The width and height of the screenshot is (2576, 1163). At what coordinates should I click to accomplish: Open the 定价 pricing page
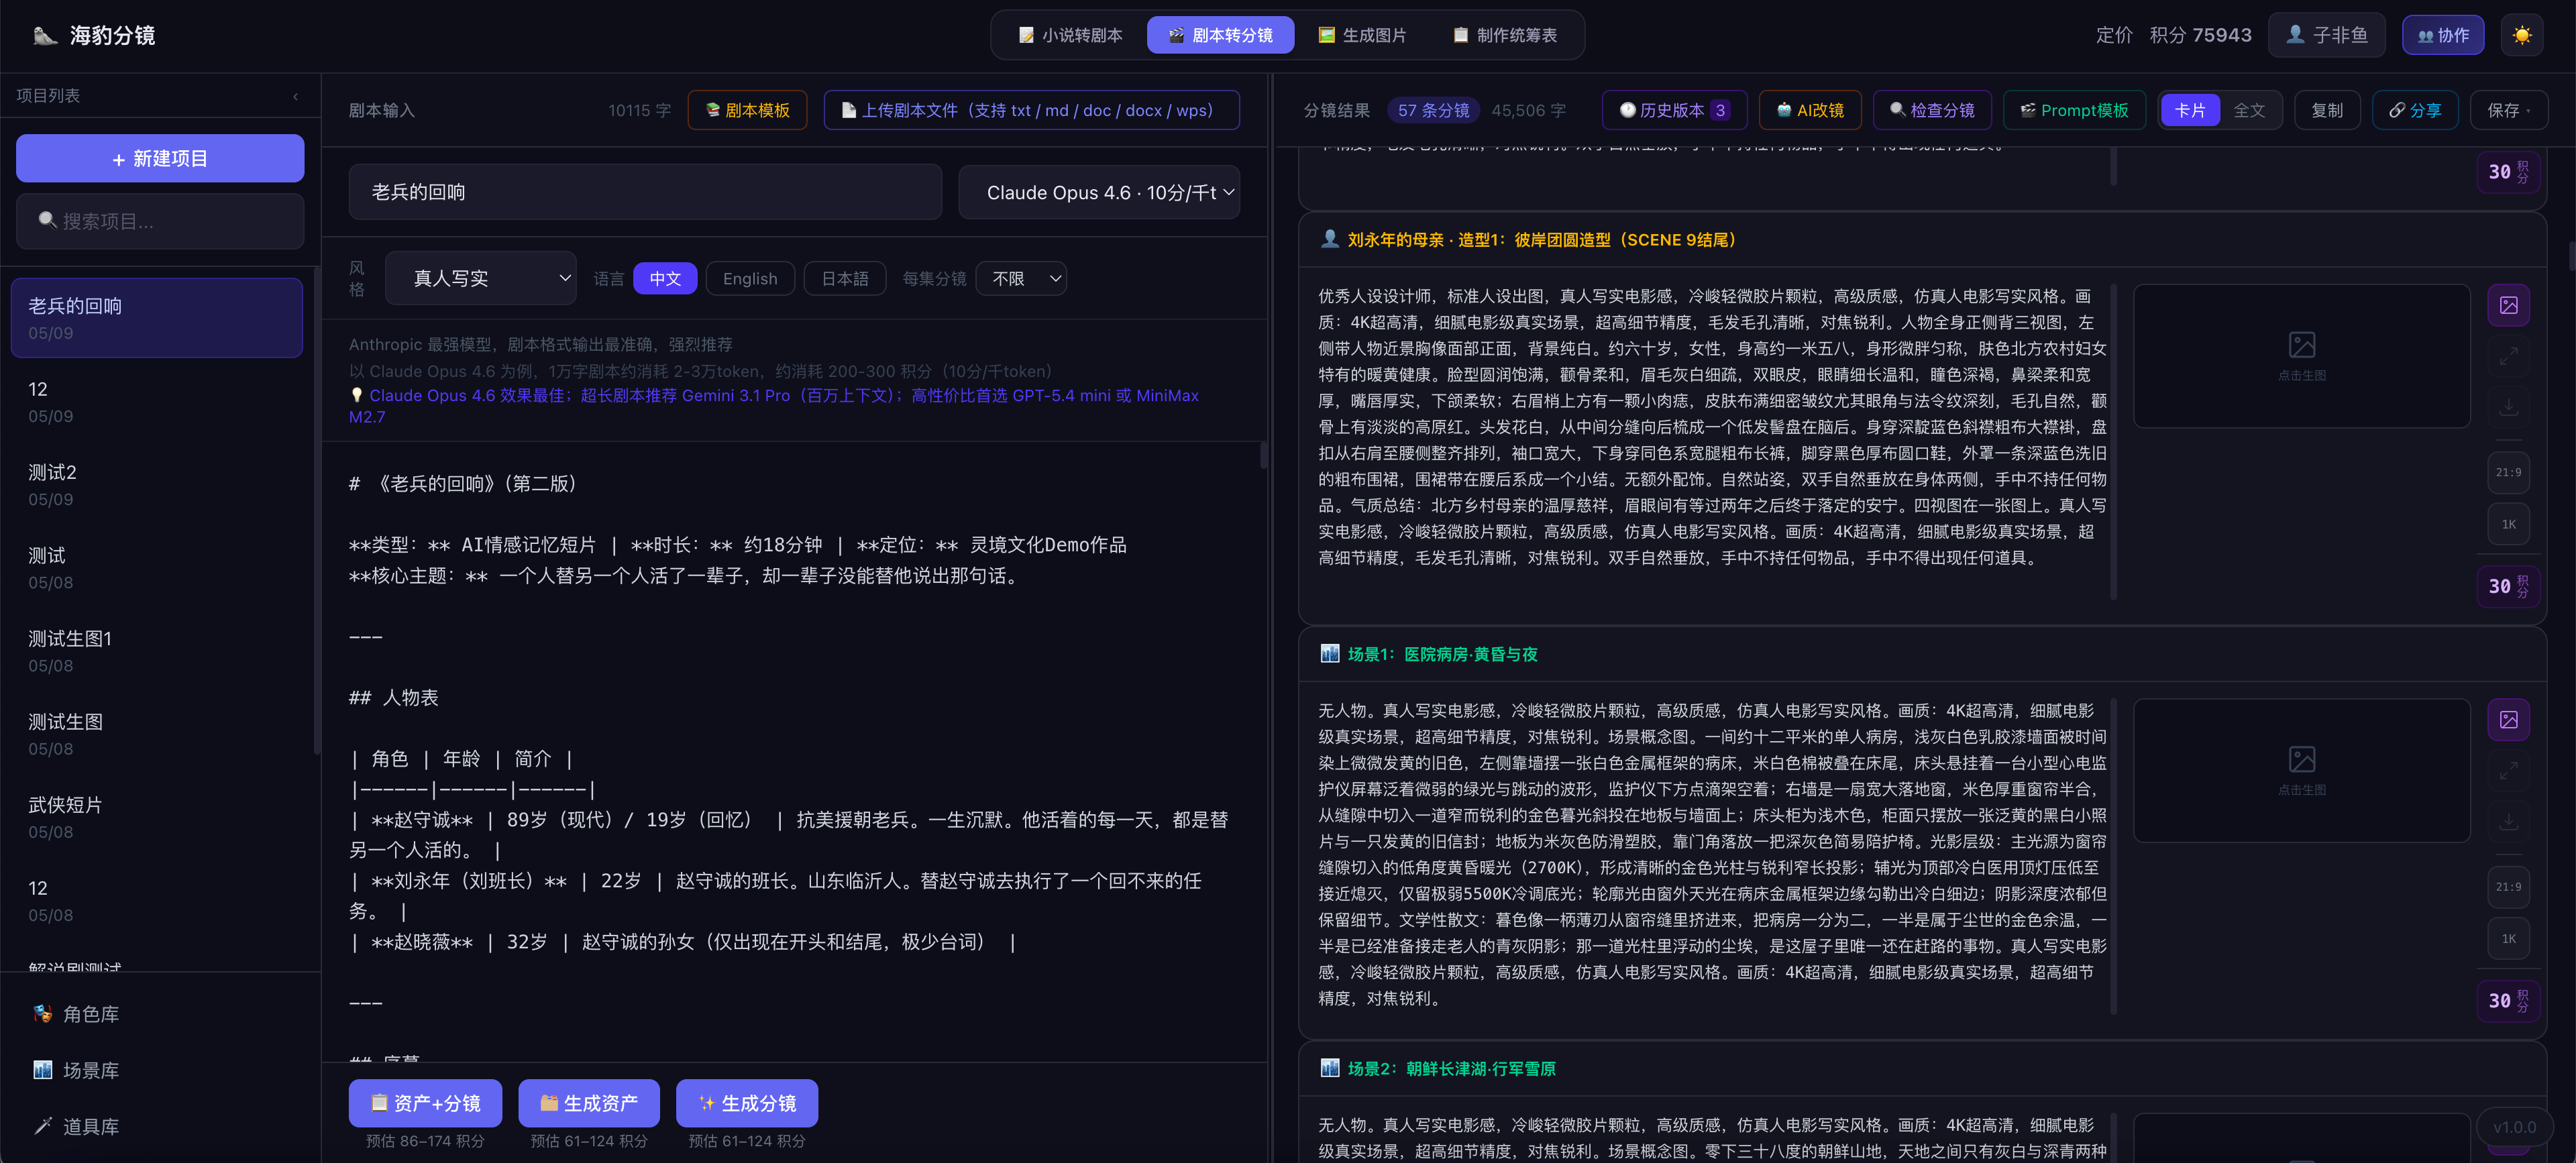2114,35
